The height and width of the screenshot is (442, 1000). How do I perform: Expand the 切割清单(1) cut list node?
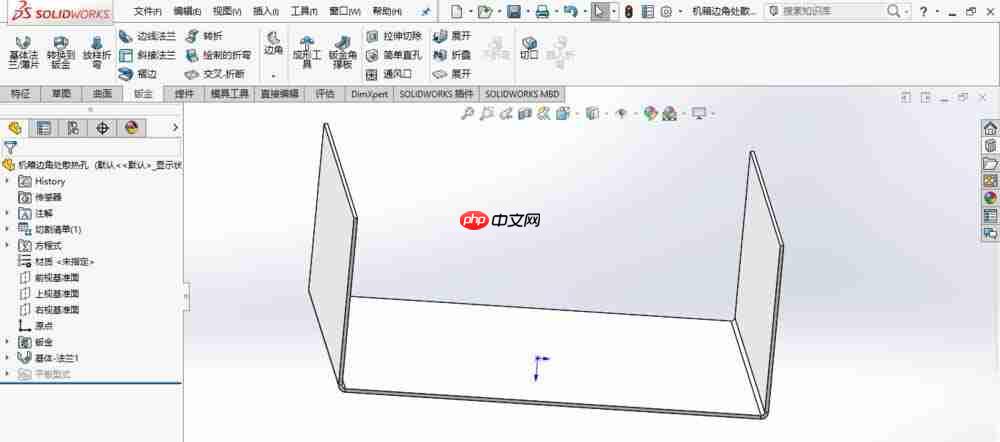coord(7,229)
